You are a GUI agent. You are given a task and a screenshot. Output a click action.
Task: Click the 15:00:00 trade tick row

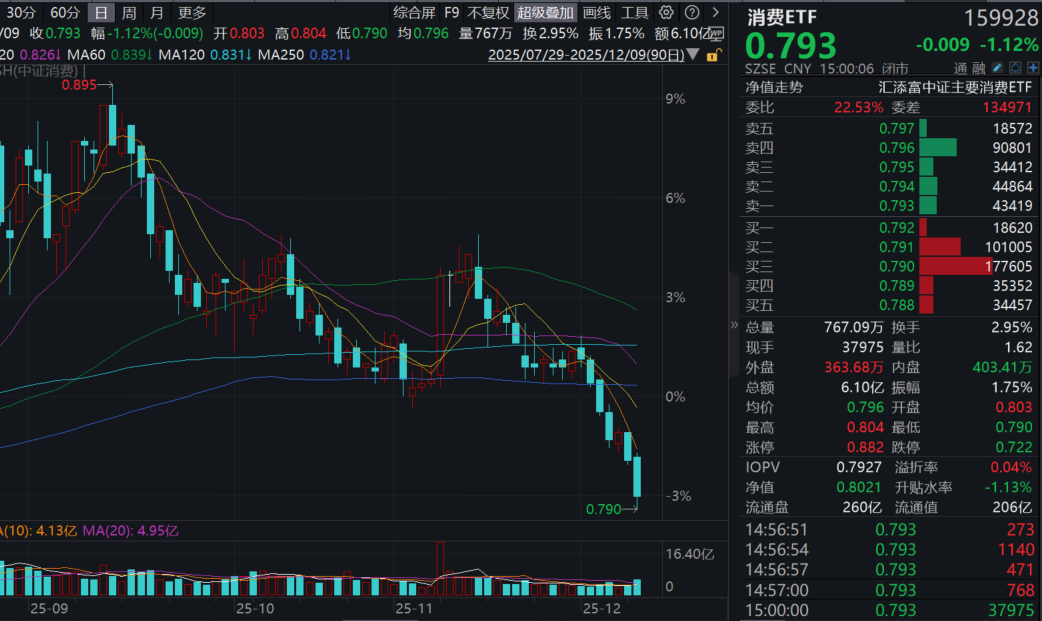tap(889, 610)
